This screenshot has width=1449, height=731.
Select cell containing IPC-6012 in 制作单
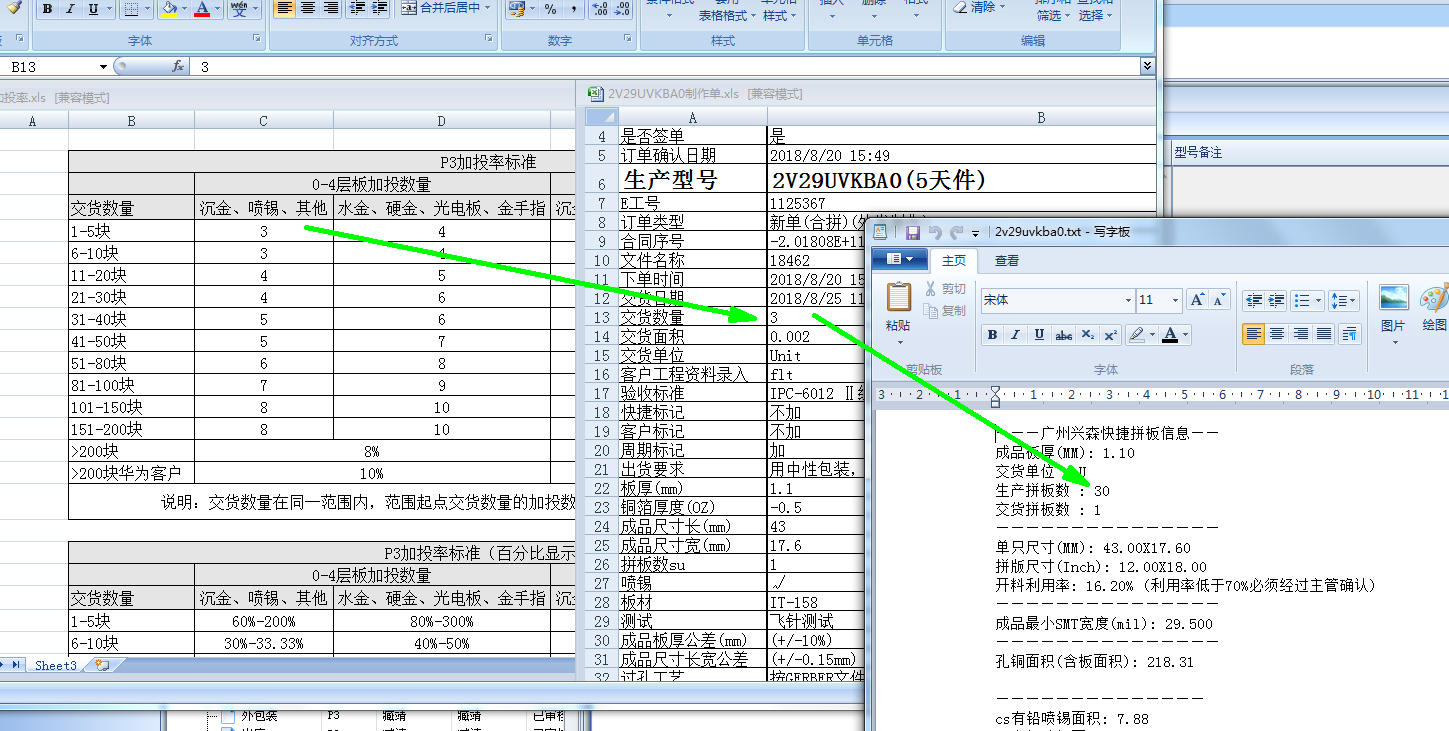coord(817,394)
